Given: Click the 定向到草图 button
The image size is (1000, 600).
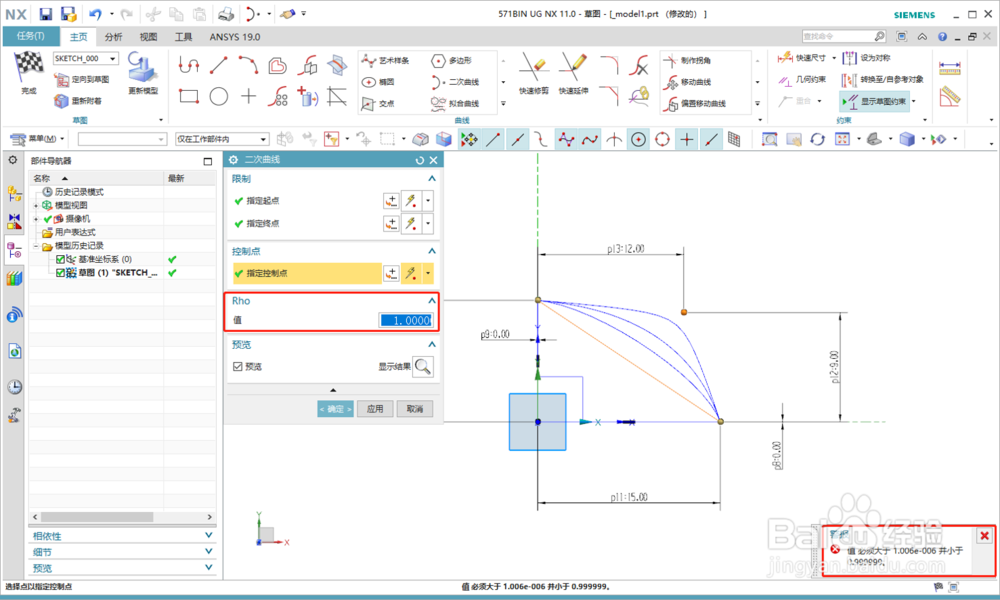Looking at the screenshot, I should 82,80.
